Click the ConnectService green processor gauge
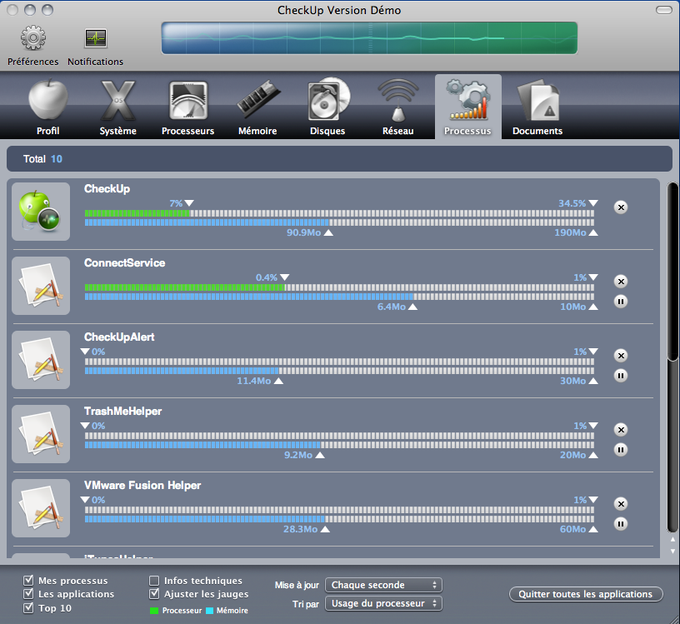This screenshot has width=680, height=624. tap(185, 287)
